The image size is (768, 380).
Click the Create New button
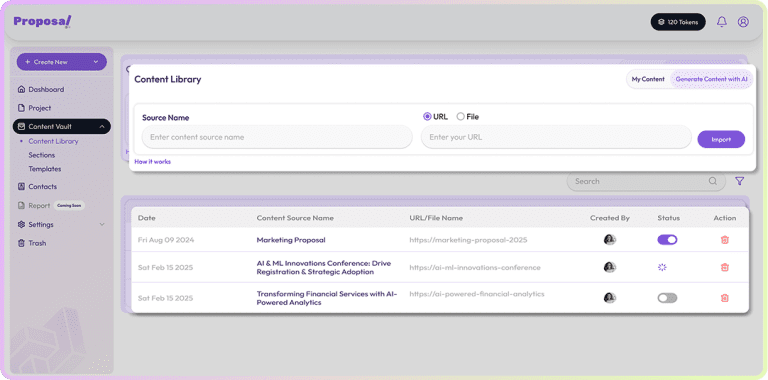tap(62, 62)
